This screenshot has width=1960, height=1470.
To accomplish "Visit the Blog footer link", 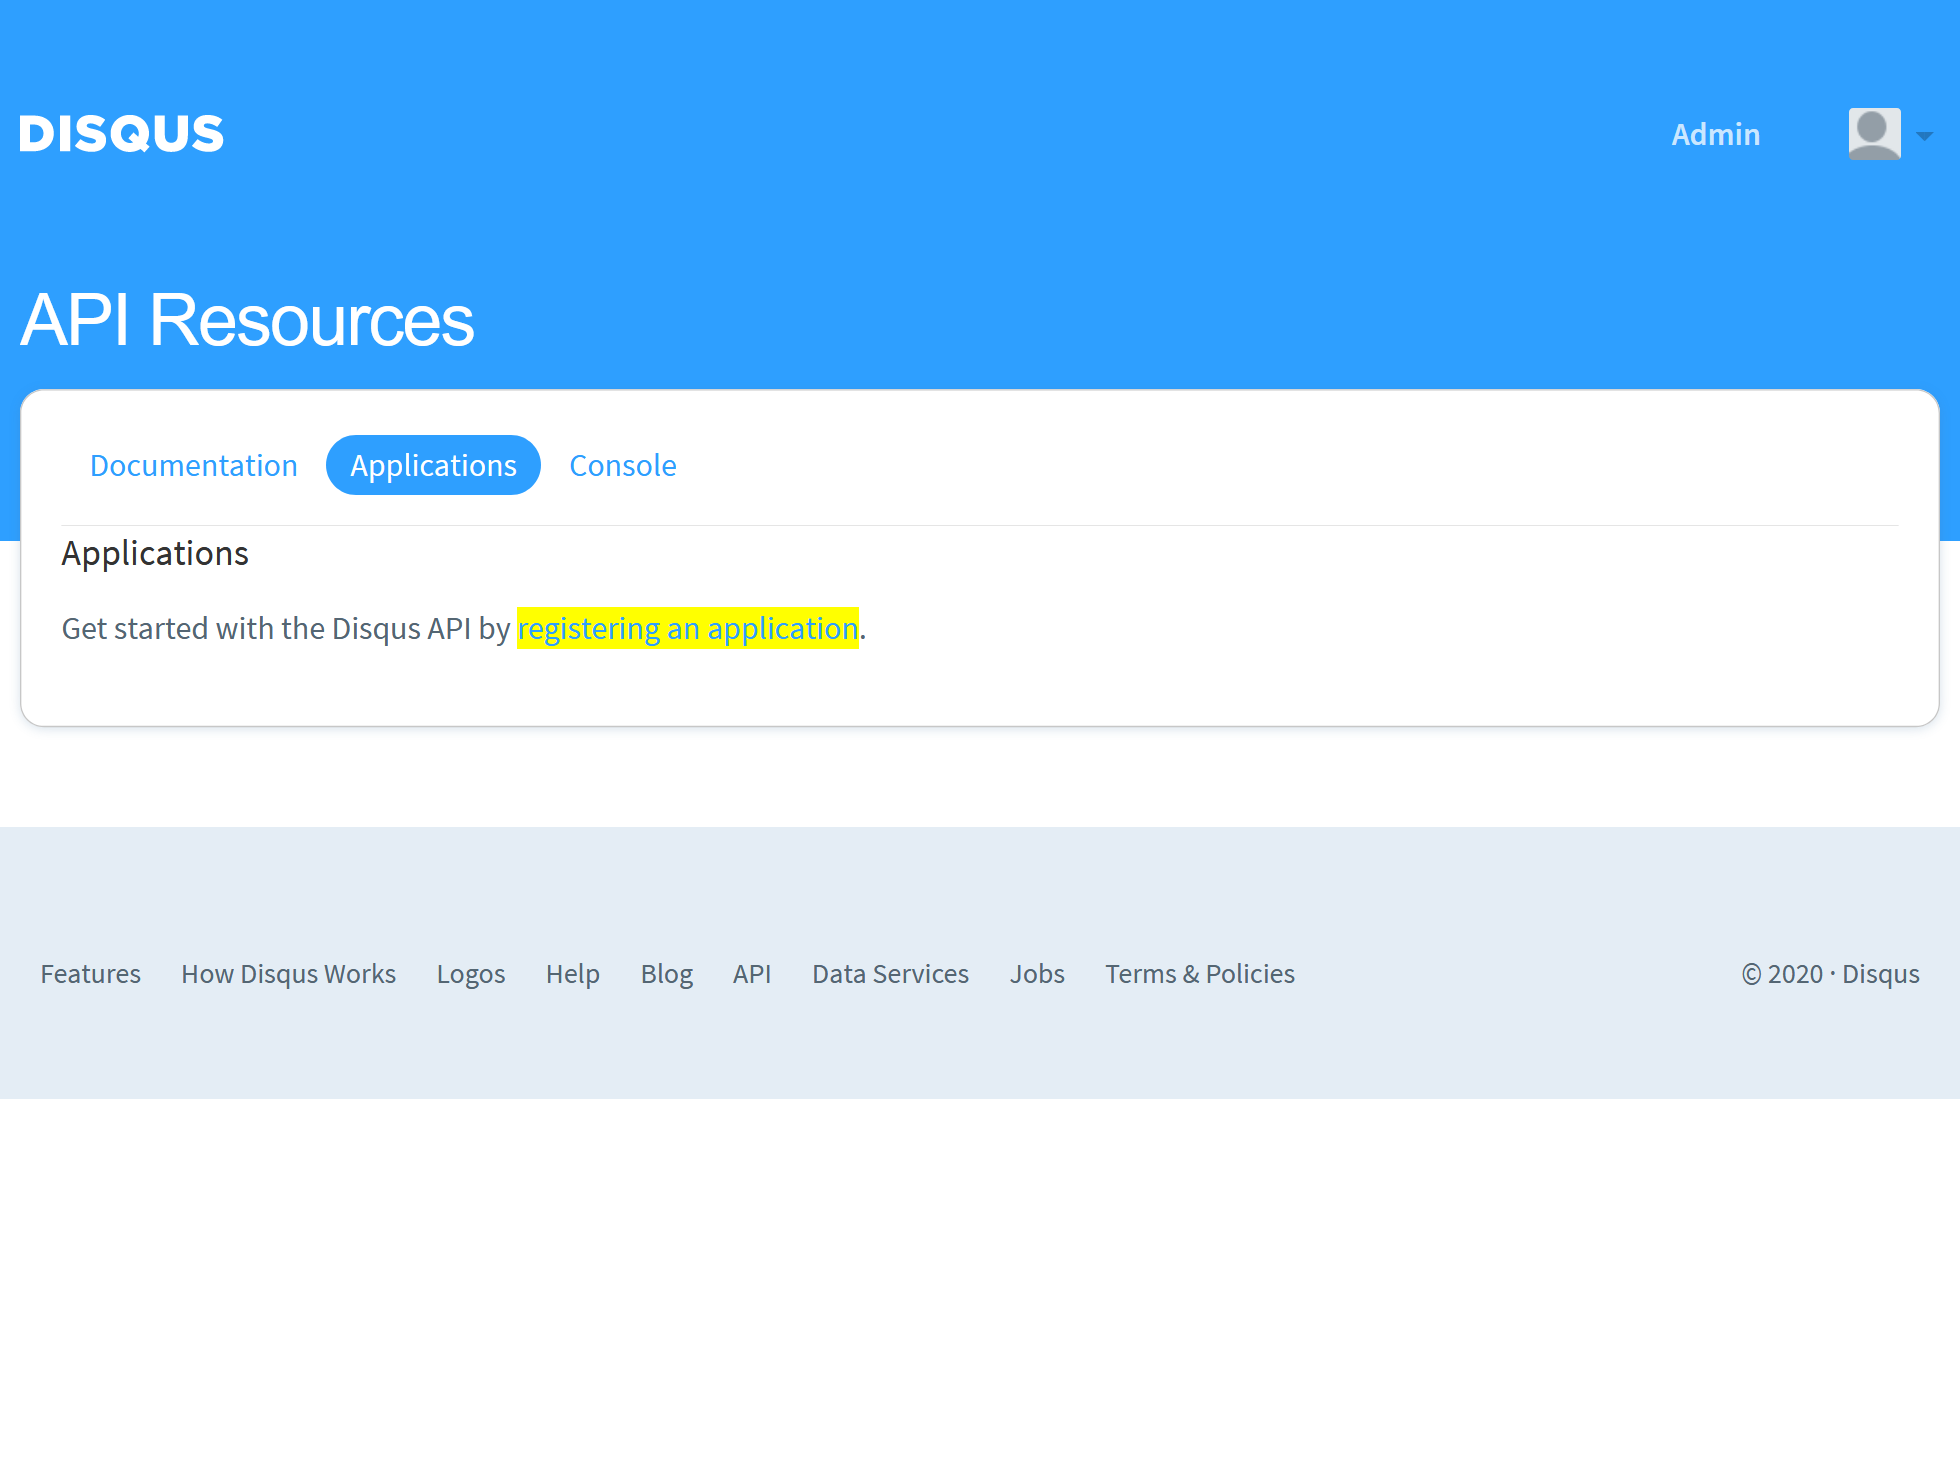I will [666, 974].
